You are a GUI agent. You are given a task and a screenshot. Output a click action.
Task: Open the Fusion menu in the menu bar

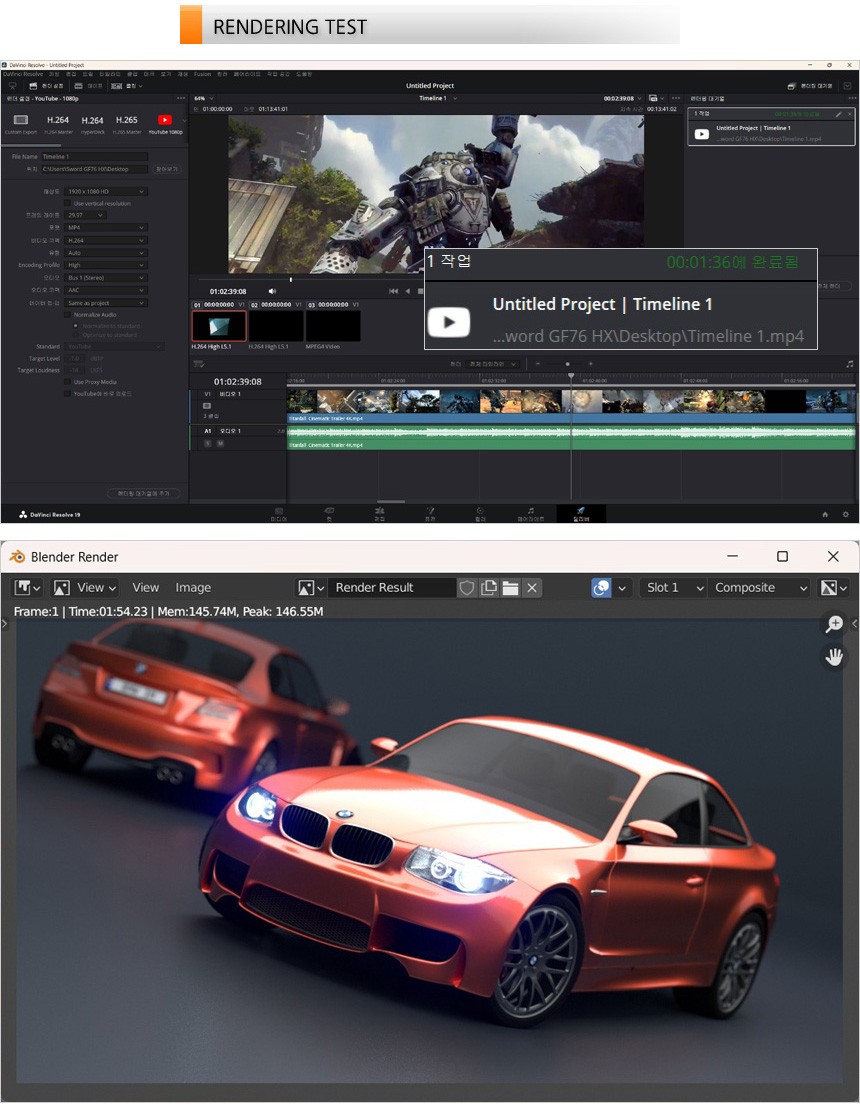202,74
